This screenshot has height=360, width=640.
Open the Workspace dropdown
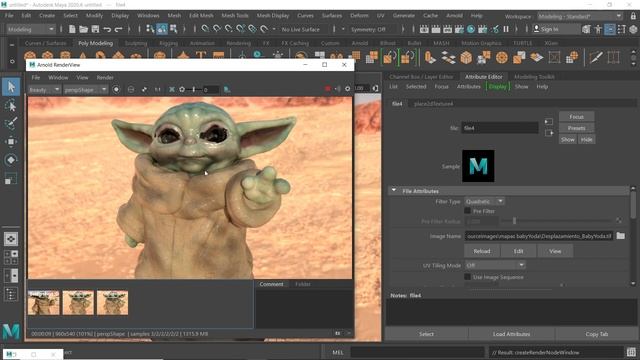[580, 16]
